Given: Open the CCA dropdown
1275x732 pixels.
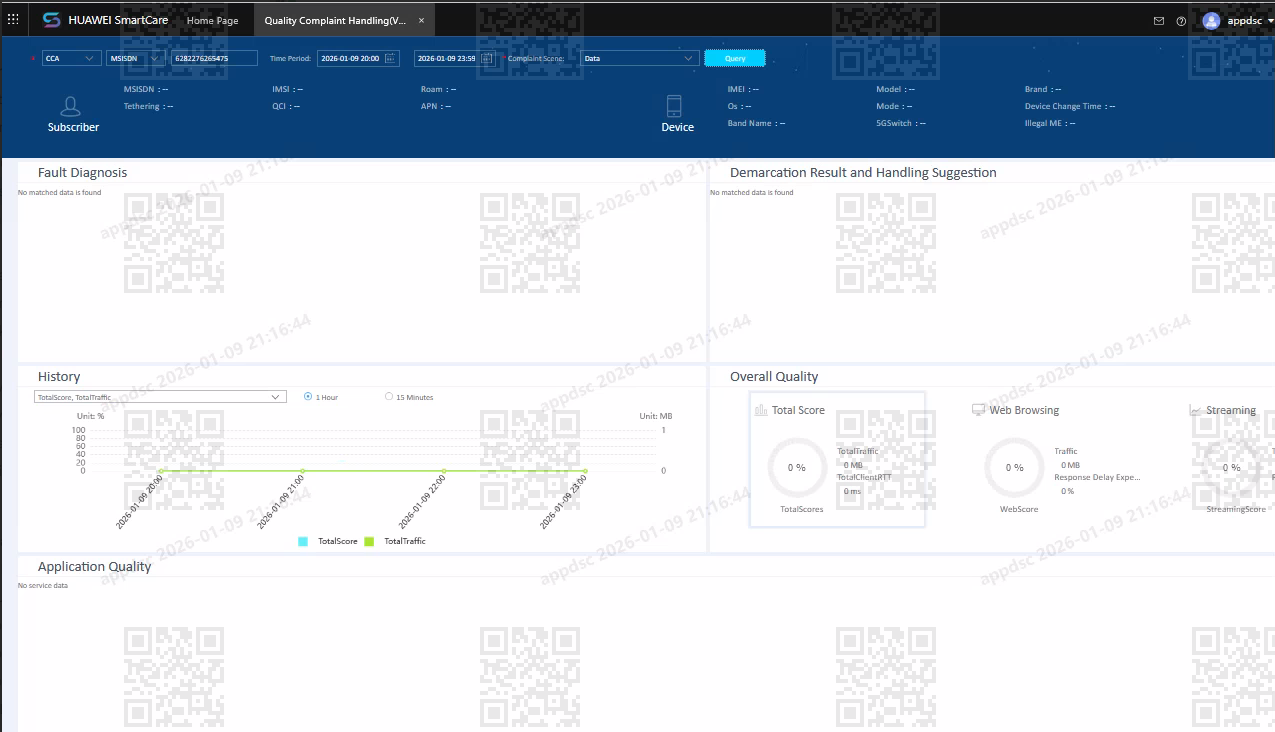Looking at the screenshot, I should pyautogui.click(x=72, y=58).
